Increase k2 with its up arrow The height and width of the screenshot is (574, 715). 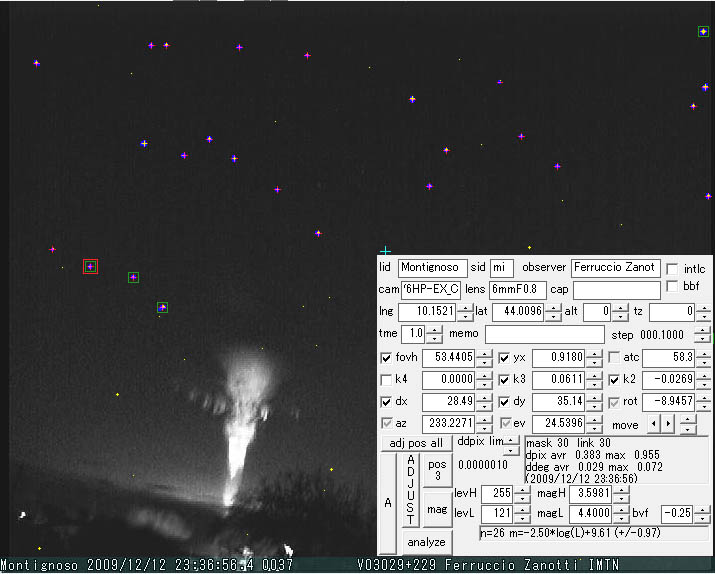click(703, 375)
